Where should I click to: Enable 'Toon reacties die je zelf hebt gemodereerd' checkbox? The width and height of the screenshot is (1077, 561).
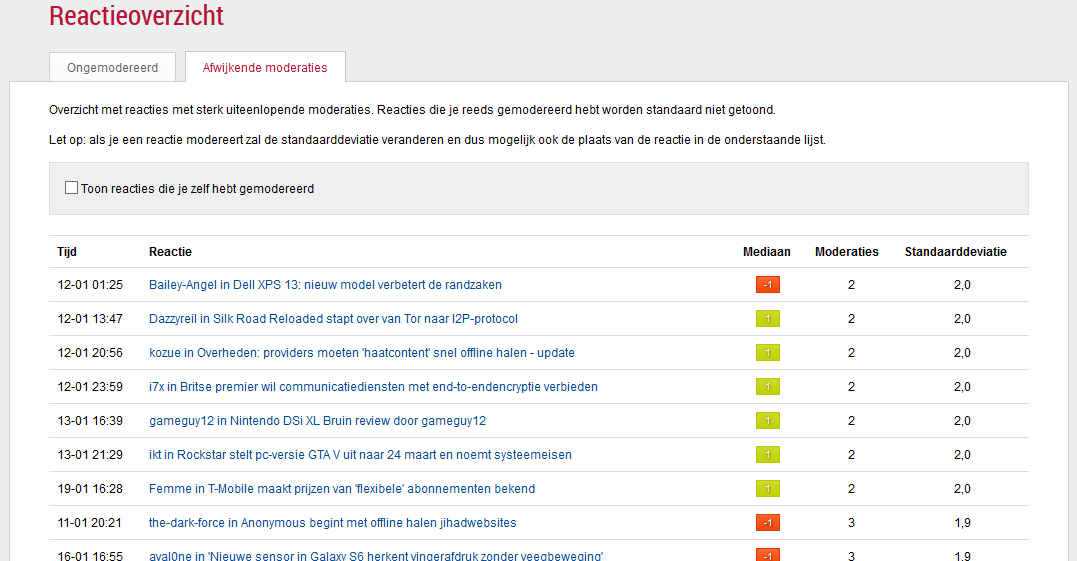pos(71,188)
